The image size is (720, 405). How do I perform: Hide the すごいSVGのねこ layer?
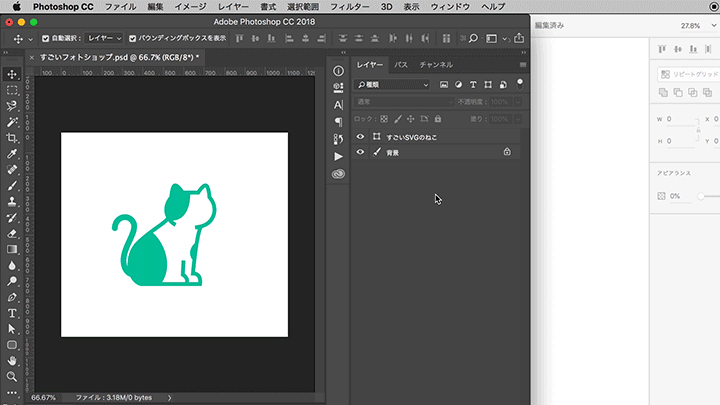pos(360,136)
